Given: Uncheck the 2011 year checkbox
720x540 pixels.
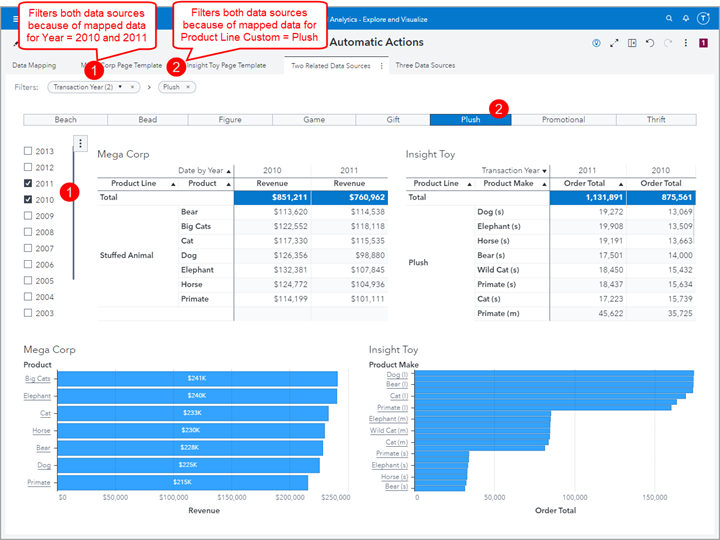Looking at the screenshot, I should (x=28, y=183).
